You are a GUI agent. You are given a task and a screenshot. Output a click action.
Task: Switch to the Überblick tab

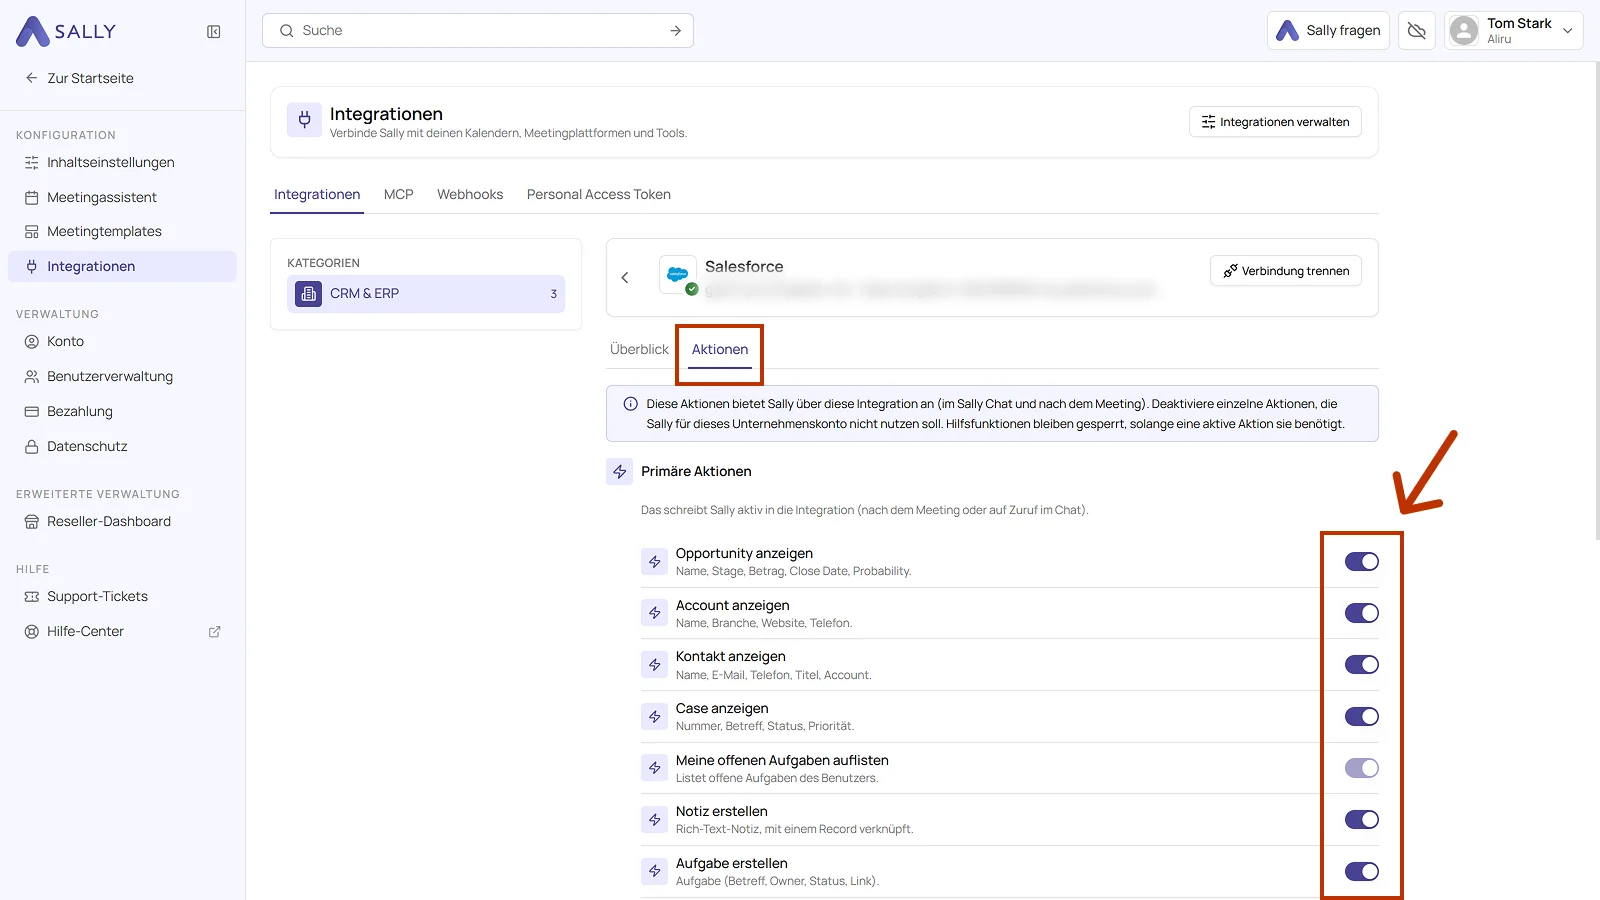click(639, 349)
